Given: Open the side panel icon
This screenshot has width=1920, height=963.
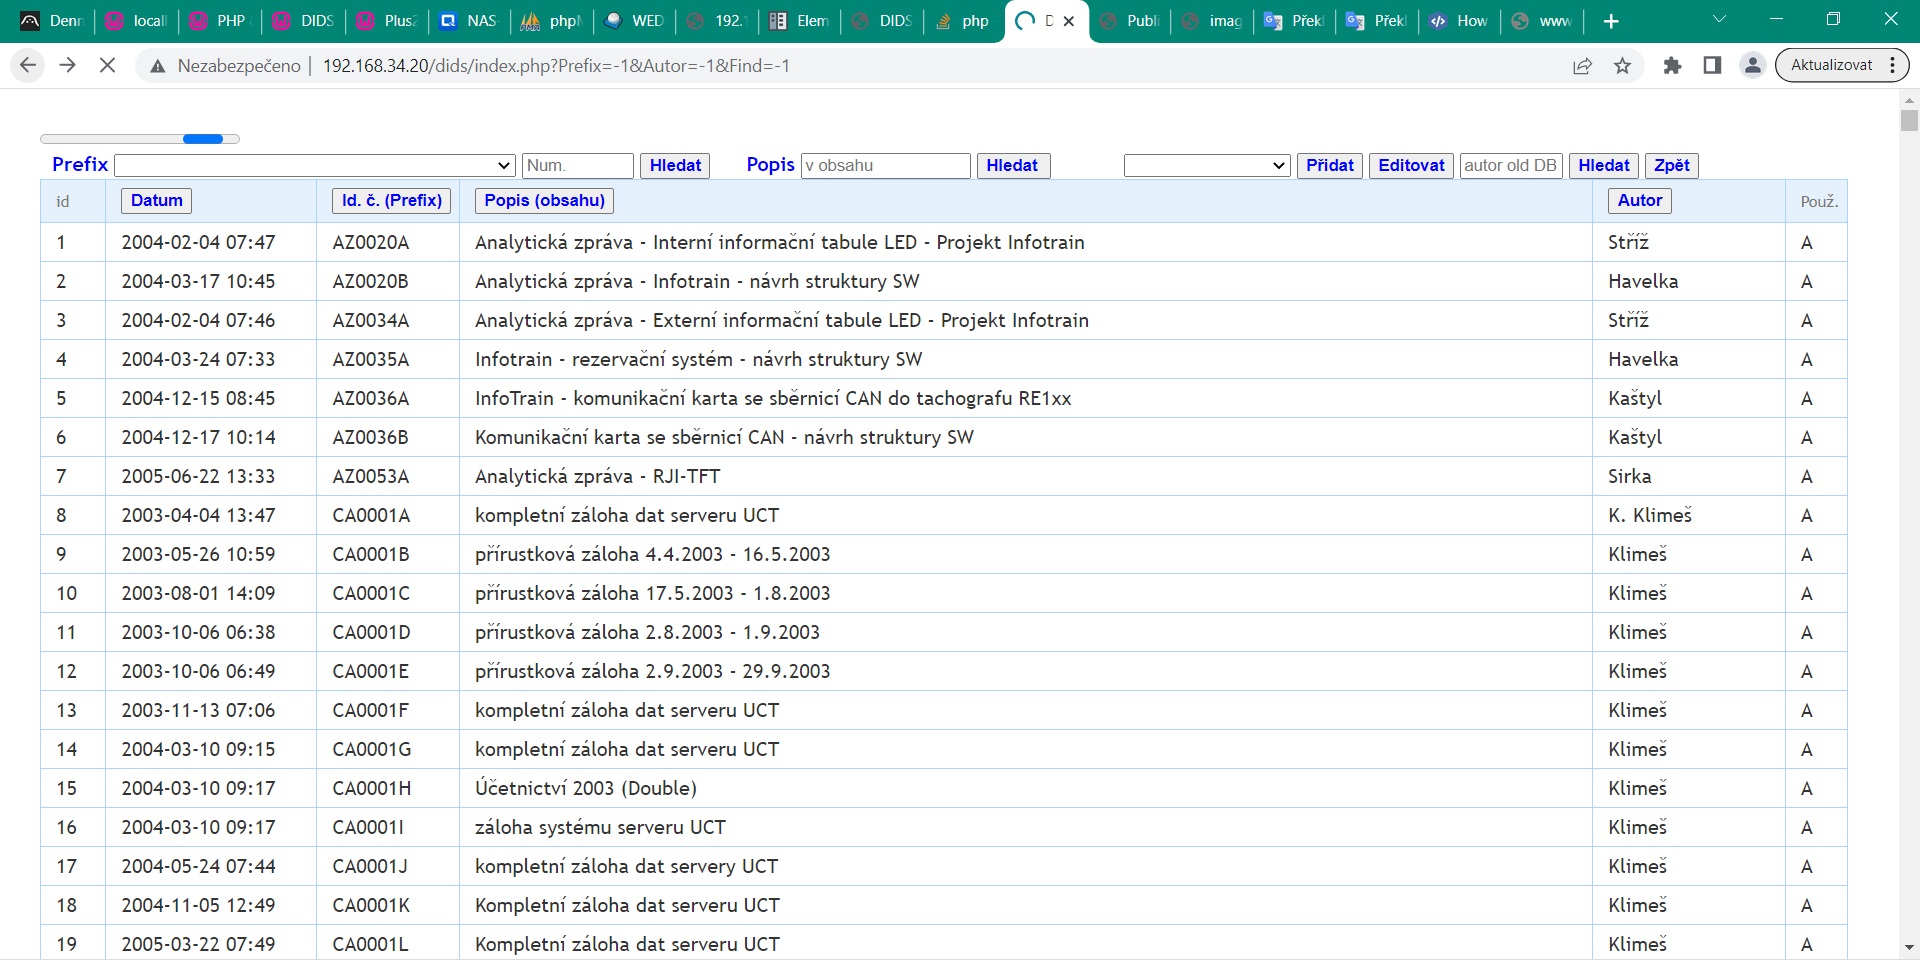Looking at the screenshot, I should click(x=1712, y=66).
